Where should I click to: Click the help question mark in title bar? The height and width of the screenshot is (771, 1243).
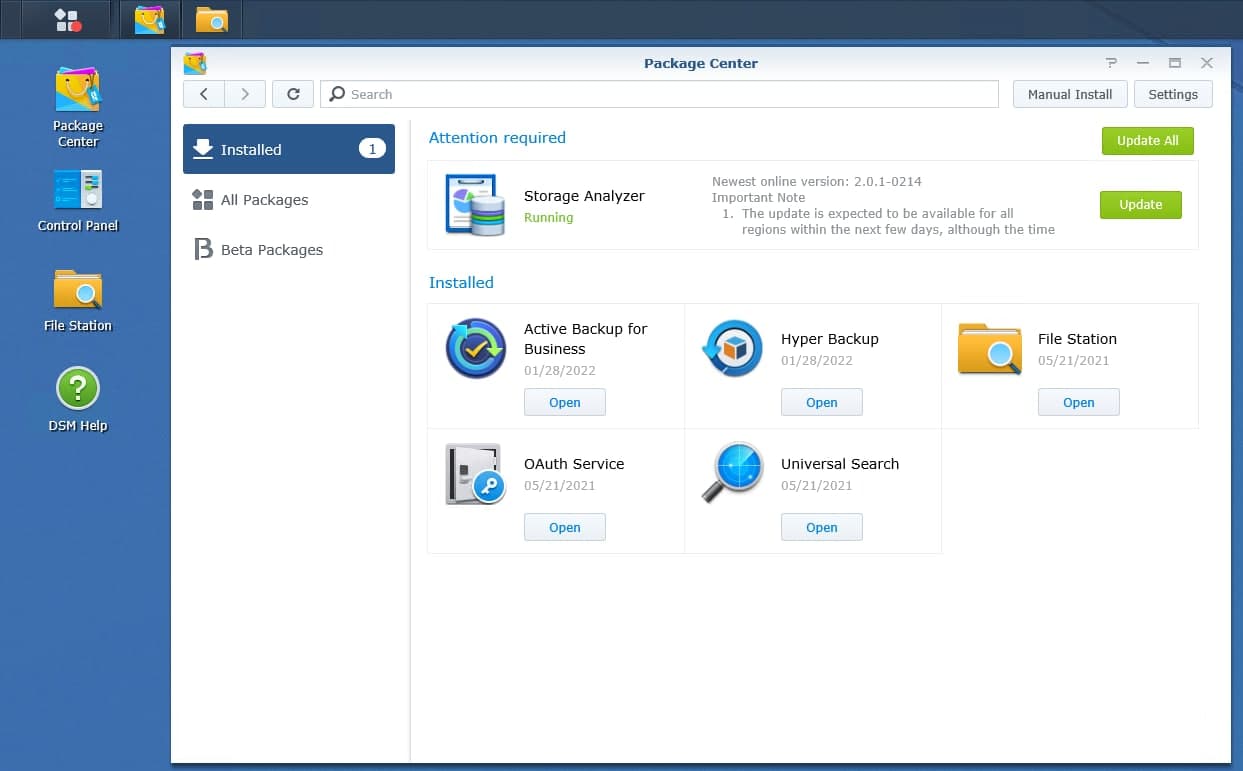pyautogui.click(x=1111, y=63)
